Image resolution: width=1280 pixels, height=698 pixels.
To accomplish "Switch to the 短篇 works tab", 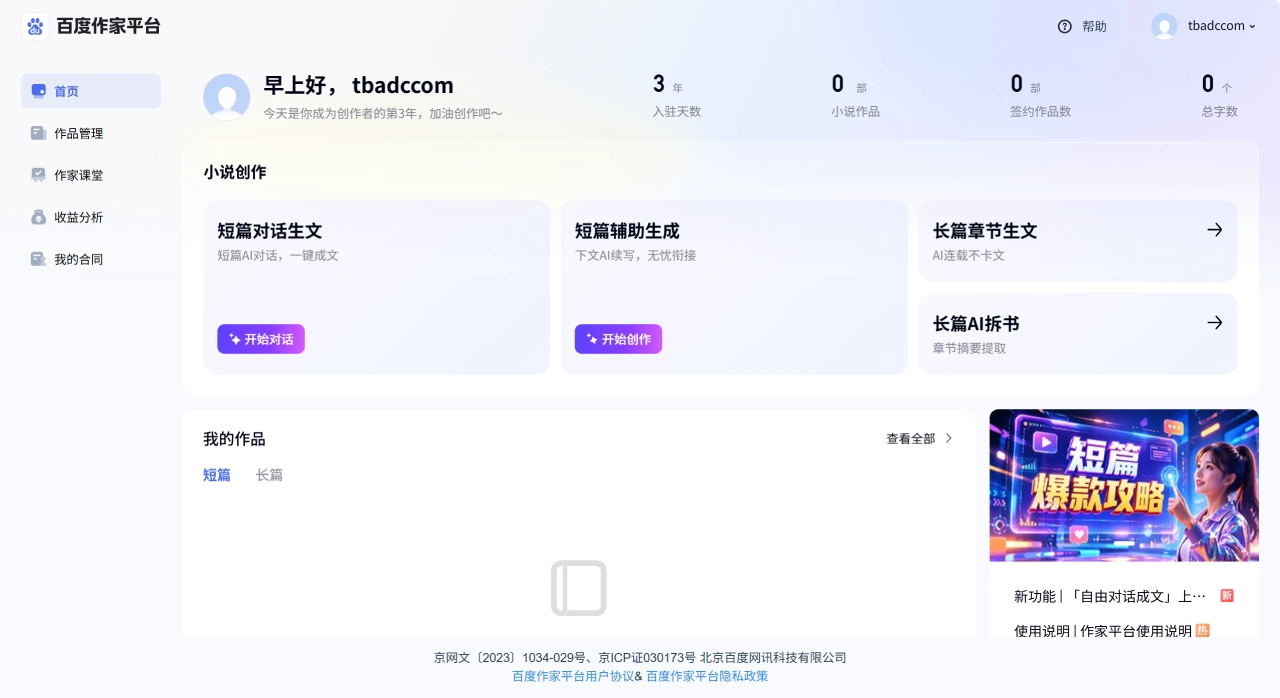I will [x=217, y=475].
